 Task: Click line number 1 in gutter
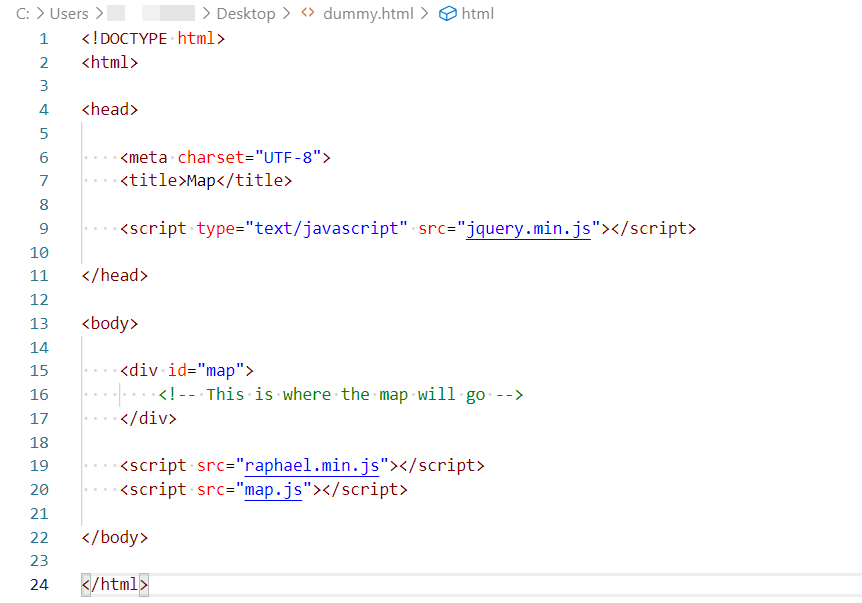point(44,39)
